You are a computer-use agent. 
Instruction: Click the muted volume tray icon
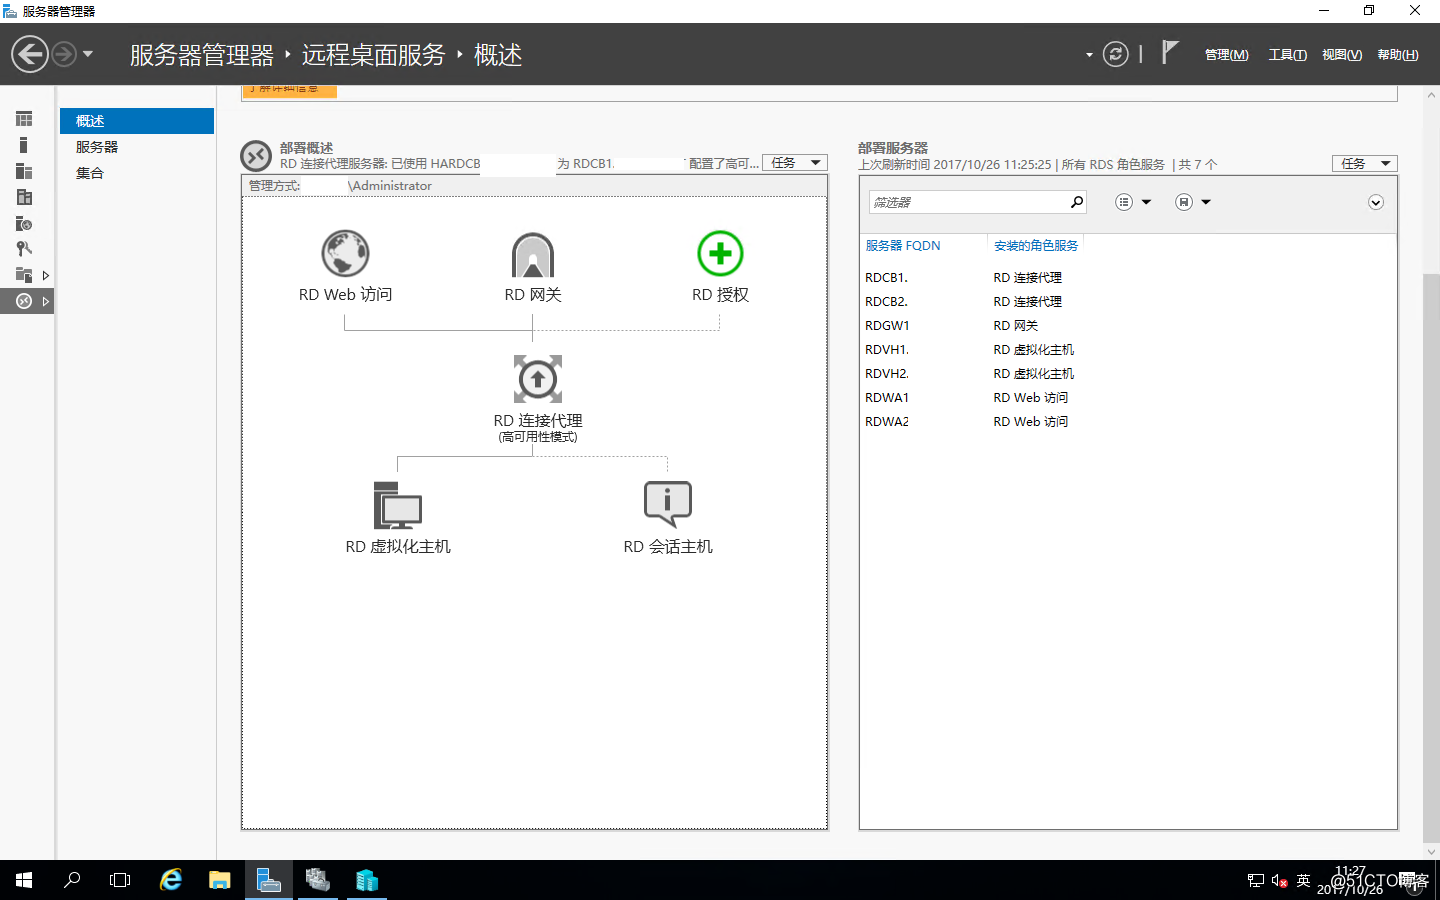pos(1279,881)
